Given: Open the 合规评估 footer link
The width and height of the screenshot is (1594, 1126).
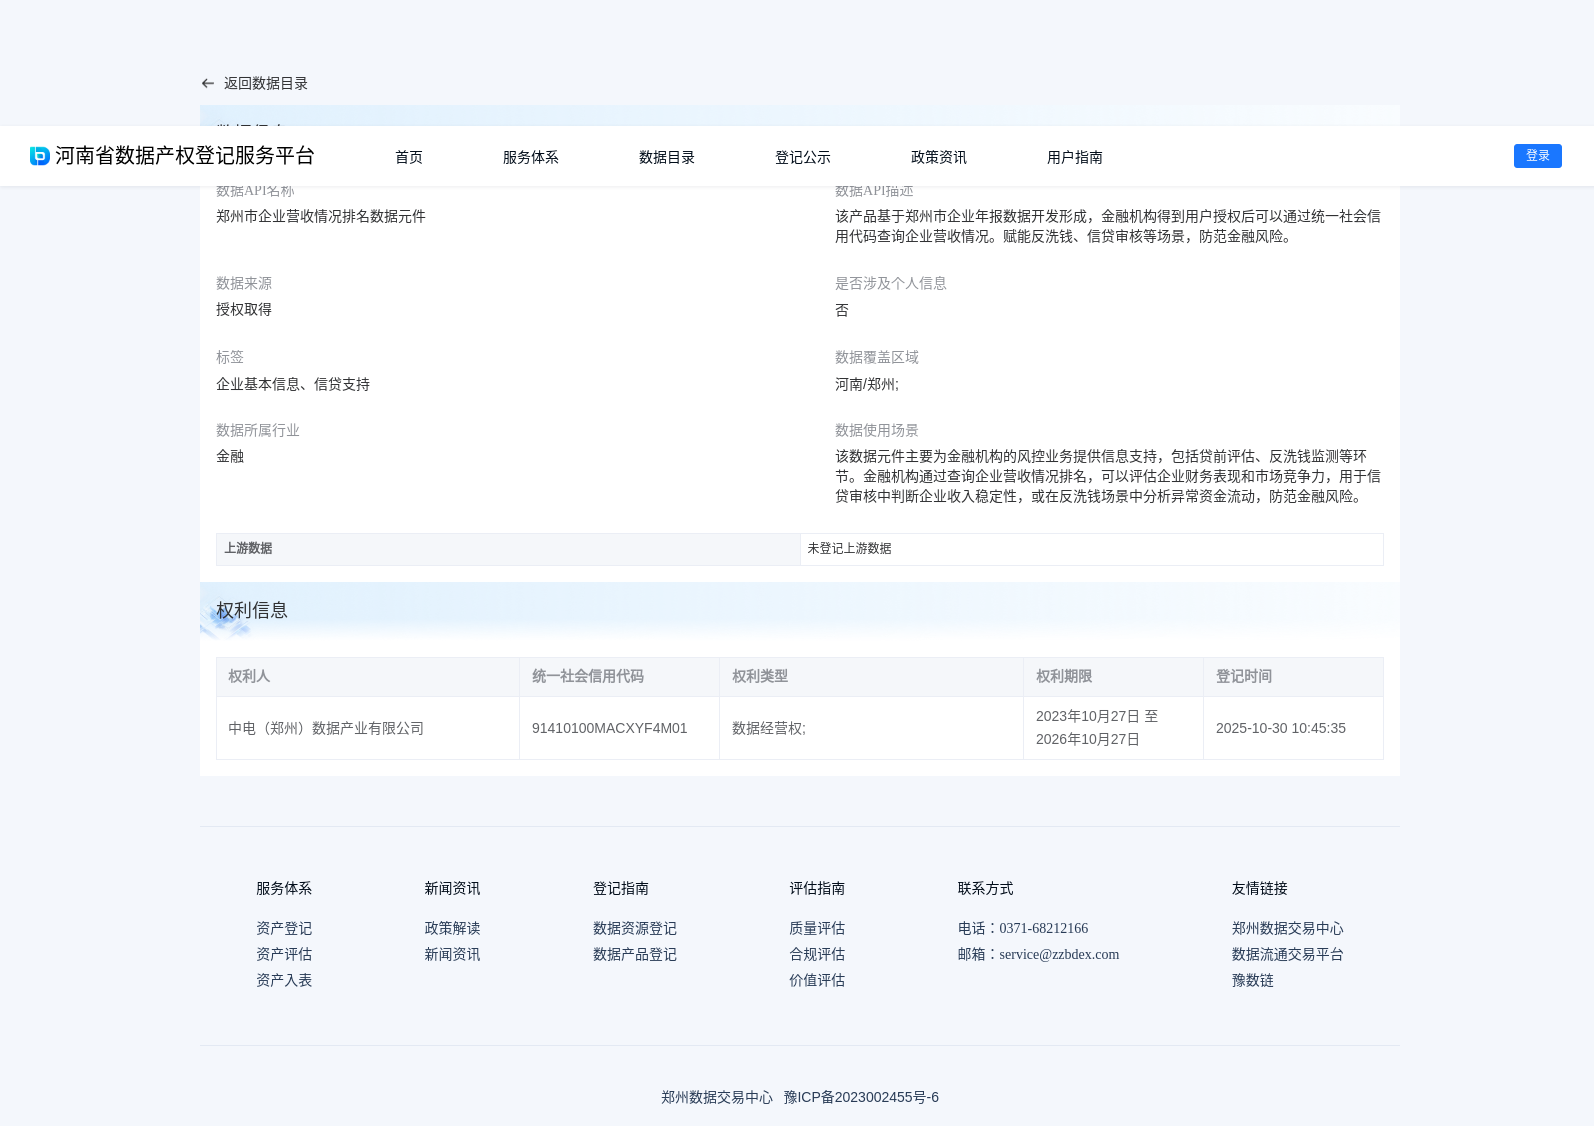Looking at the screenshot, I should click(817, 955).
